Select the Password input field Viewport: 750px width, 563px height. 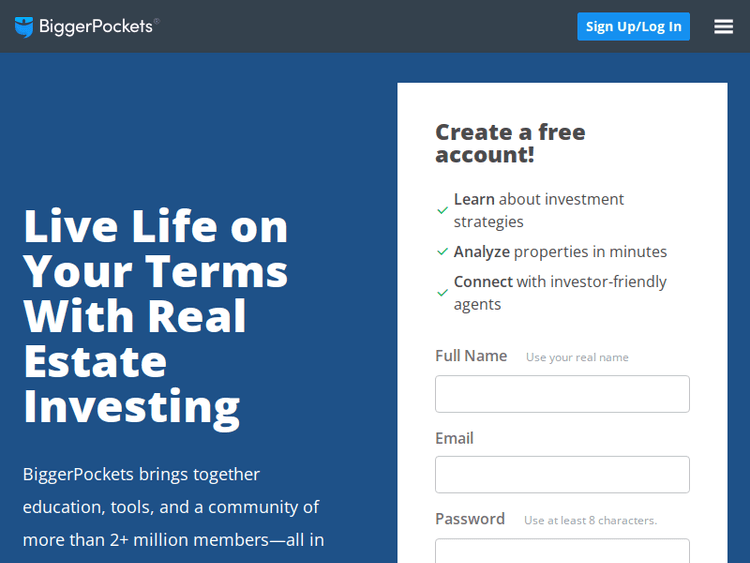[x=562, y=551]
